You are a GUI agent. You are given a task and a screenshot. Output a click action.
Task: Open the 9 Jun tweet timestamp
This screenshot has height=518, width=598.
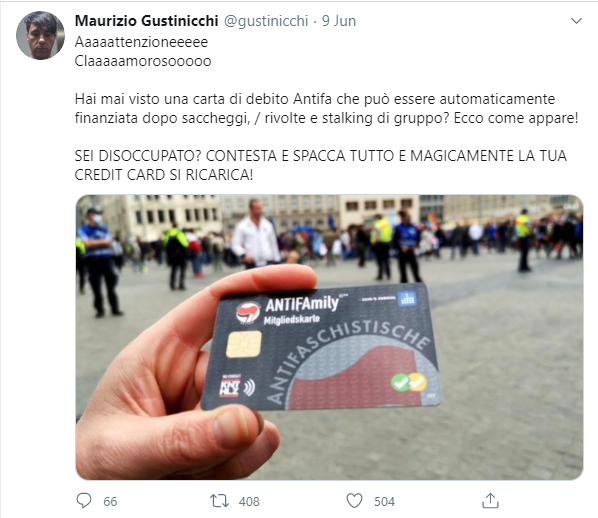coord(339,21)
